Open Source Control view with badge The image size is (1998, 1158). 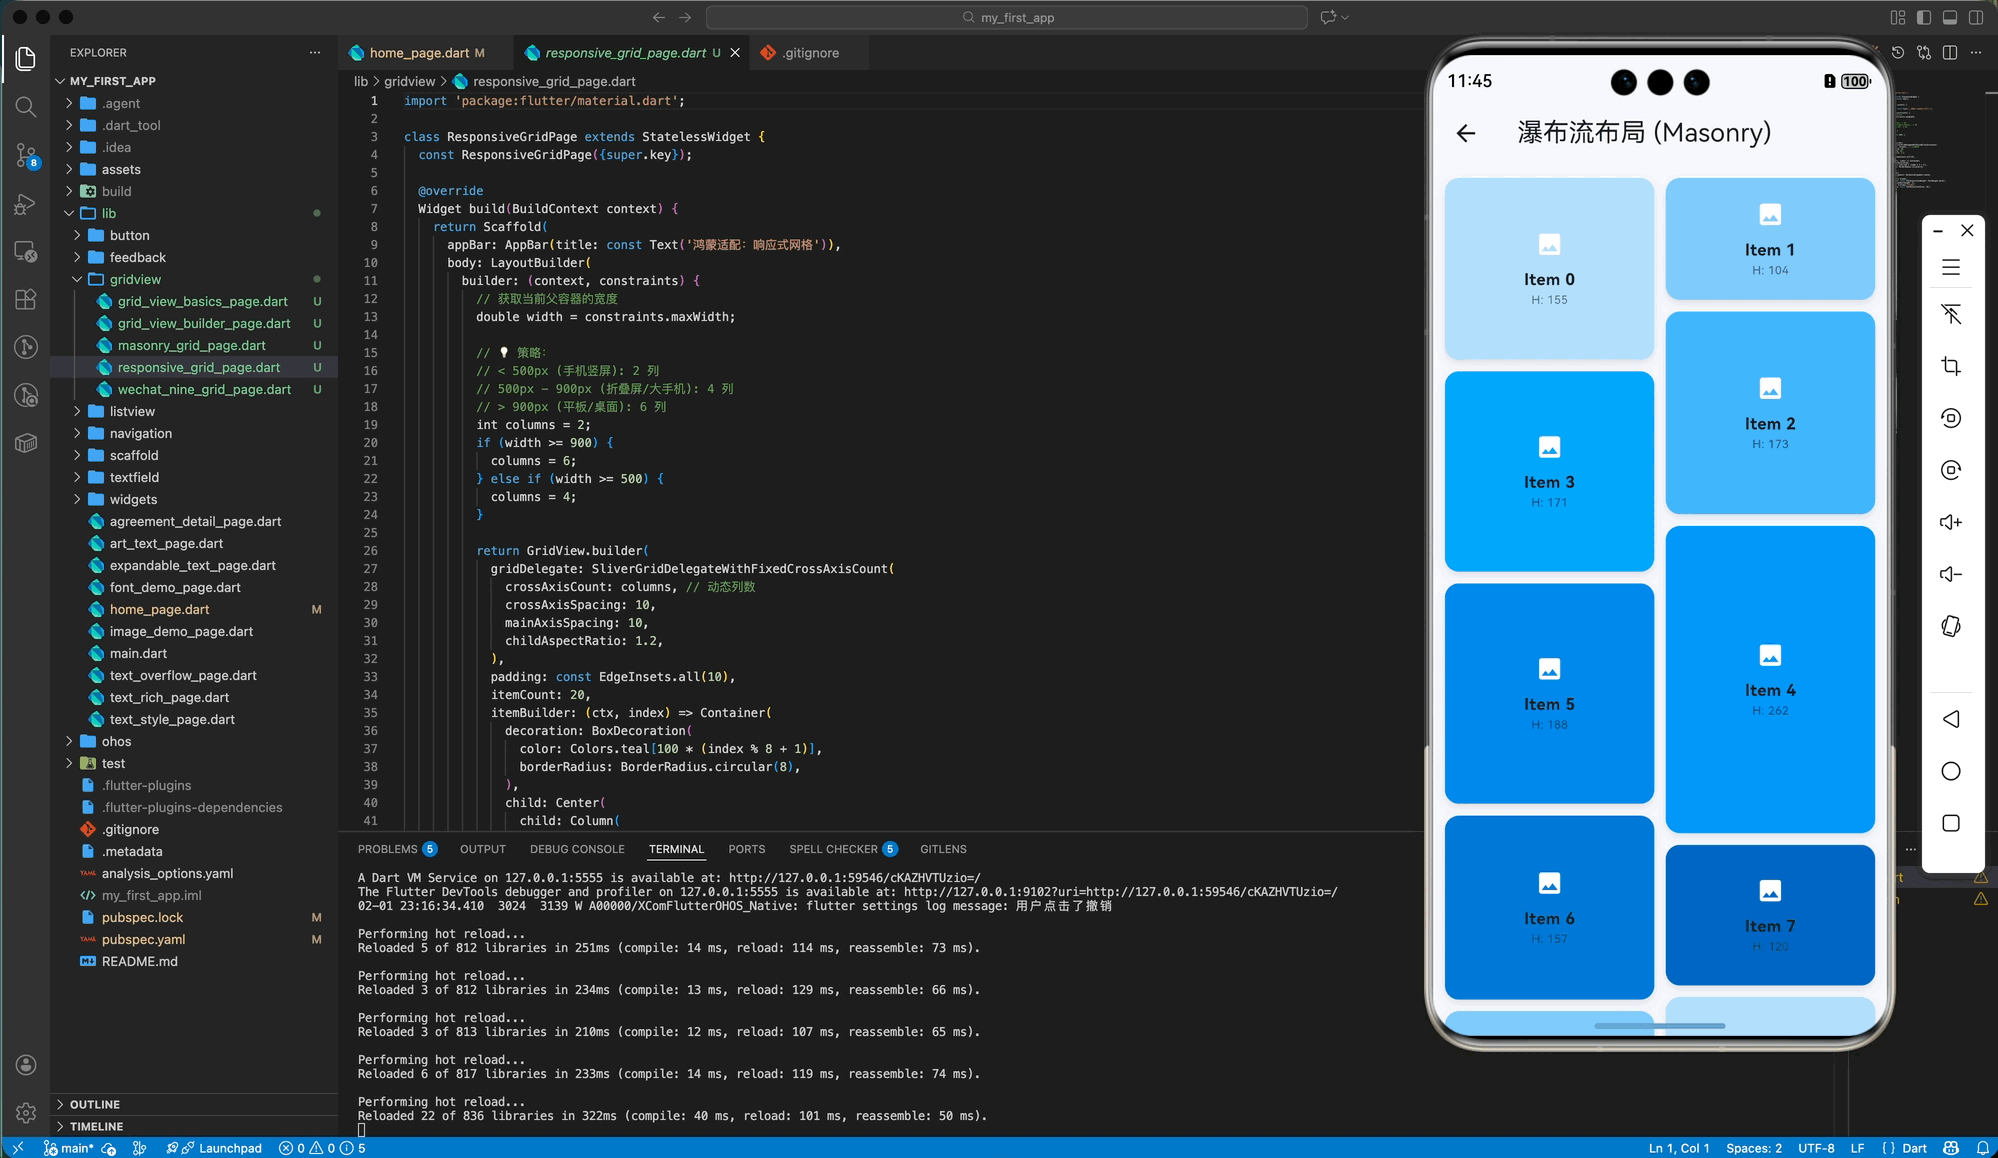coord(26,155)
